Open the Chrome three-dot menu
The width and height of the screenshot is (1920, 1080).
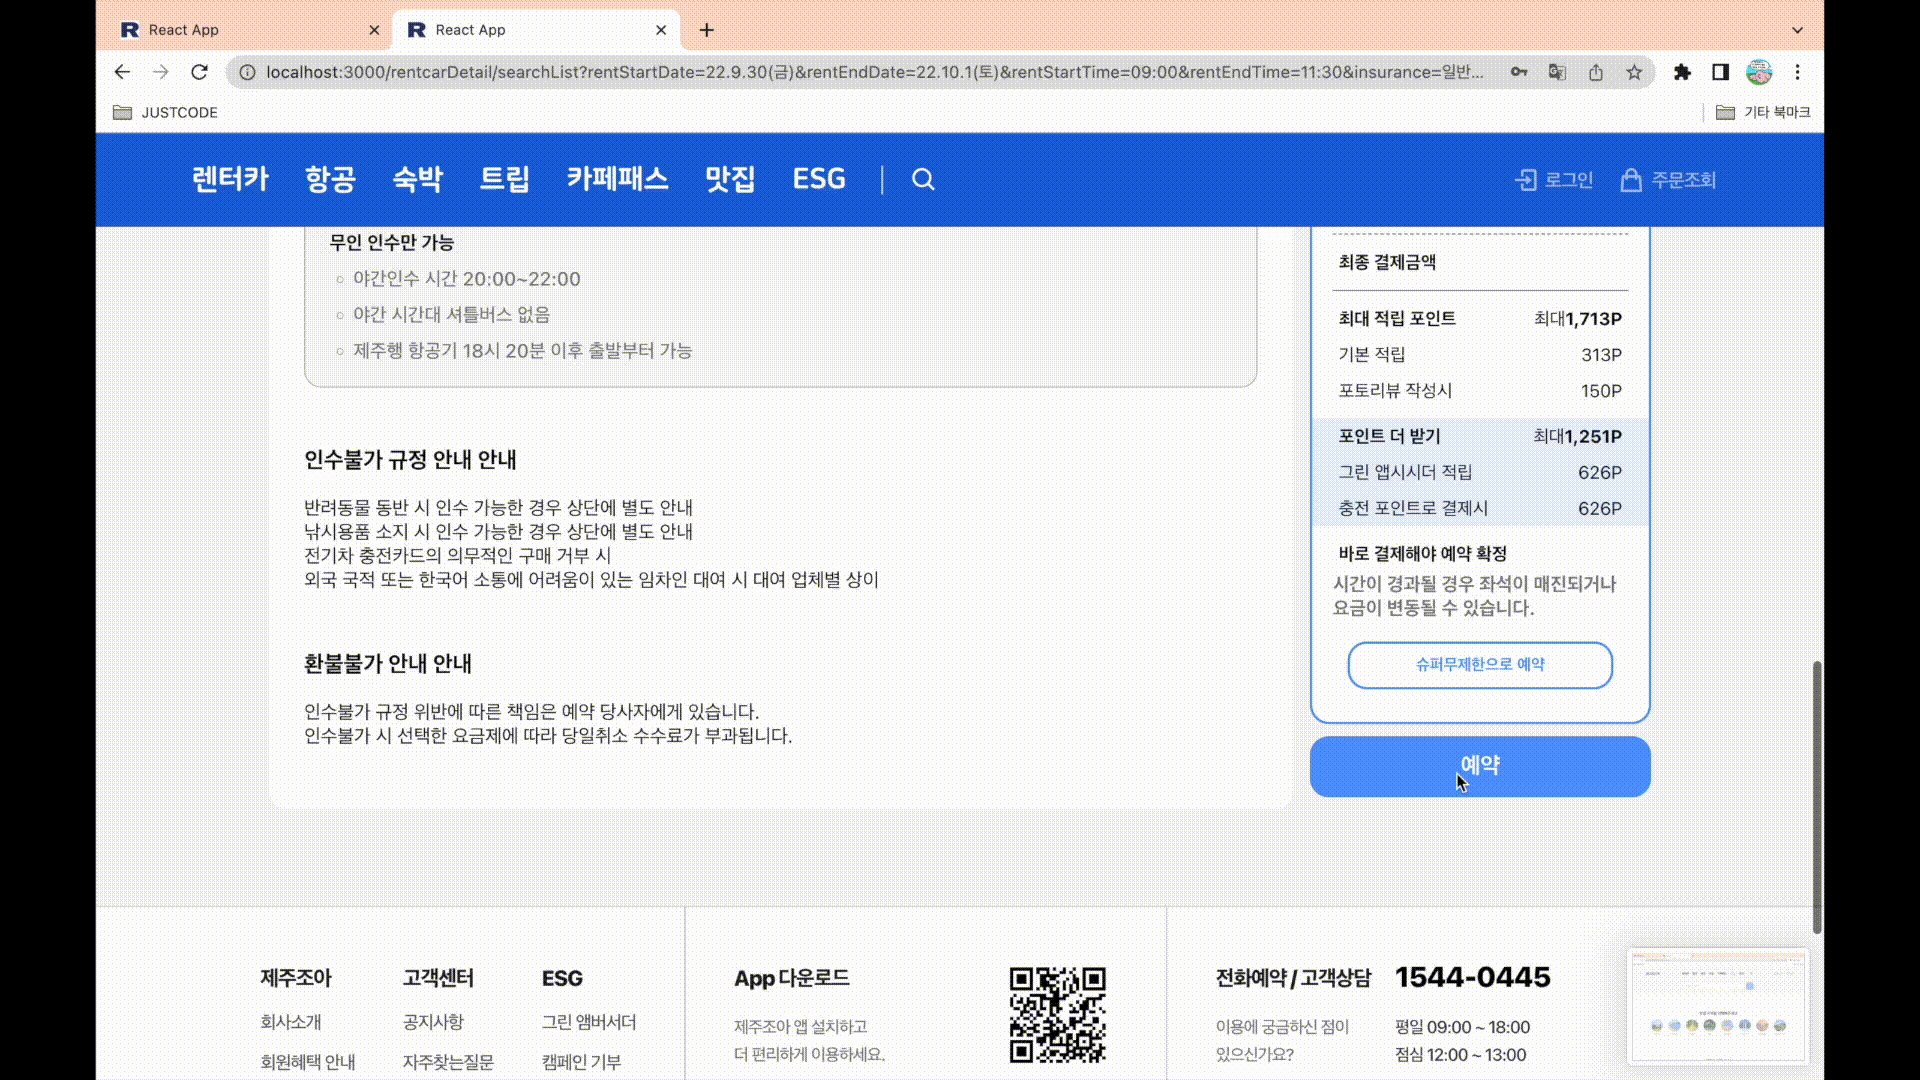[x=1797, y=72]
